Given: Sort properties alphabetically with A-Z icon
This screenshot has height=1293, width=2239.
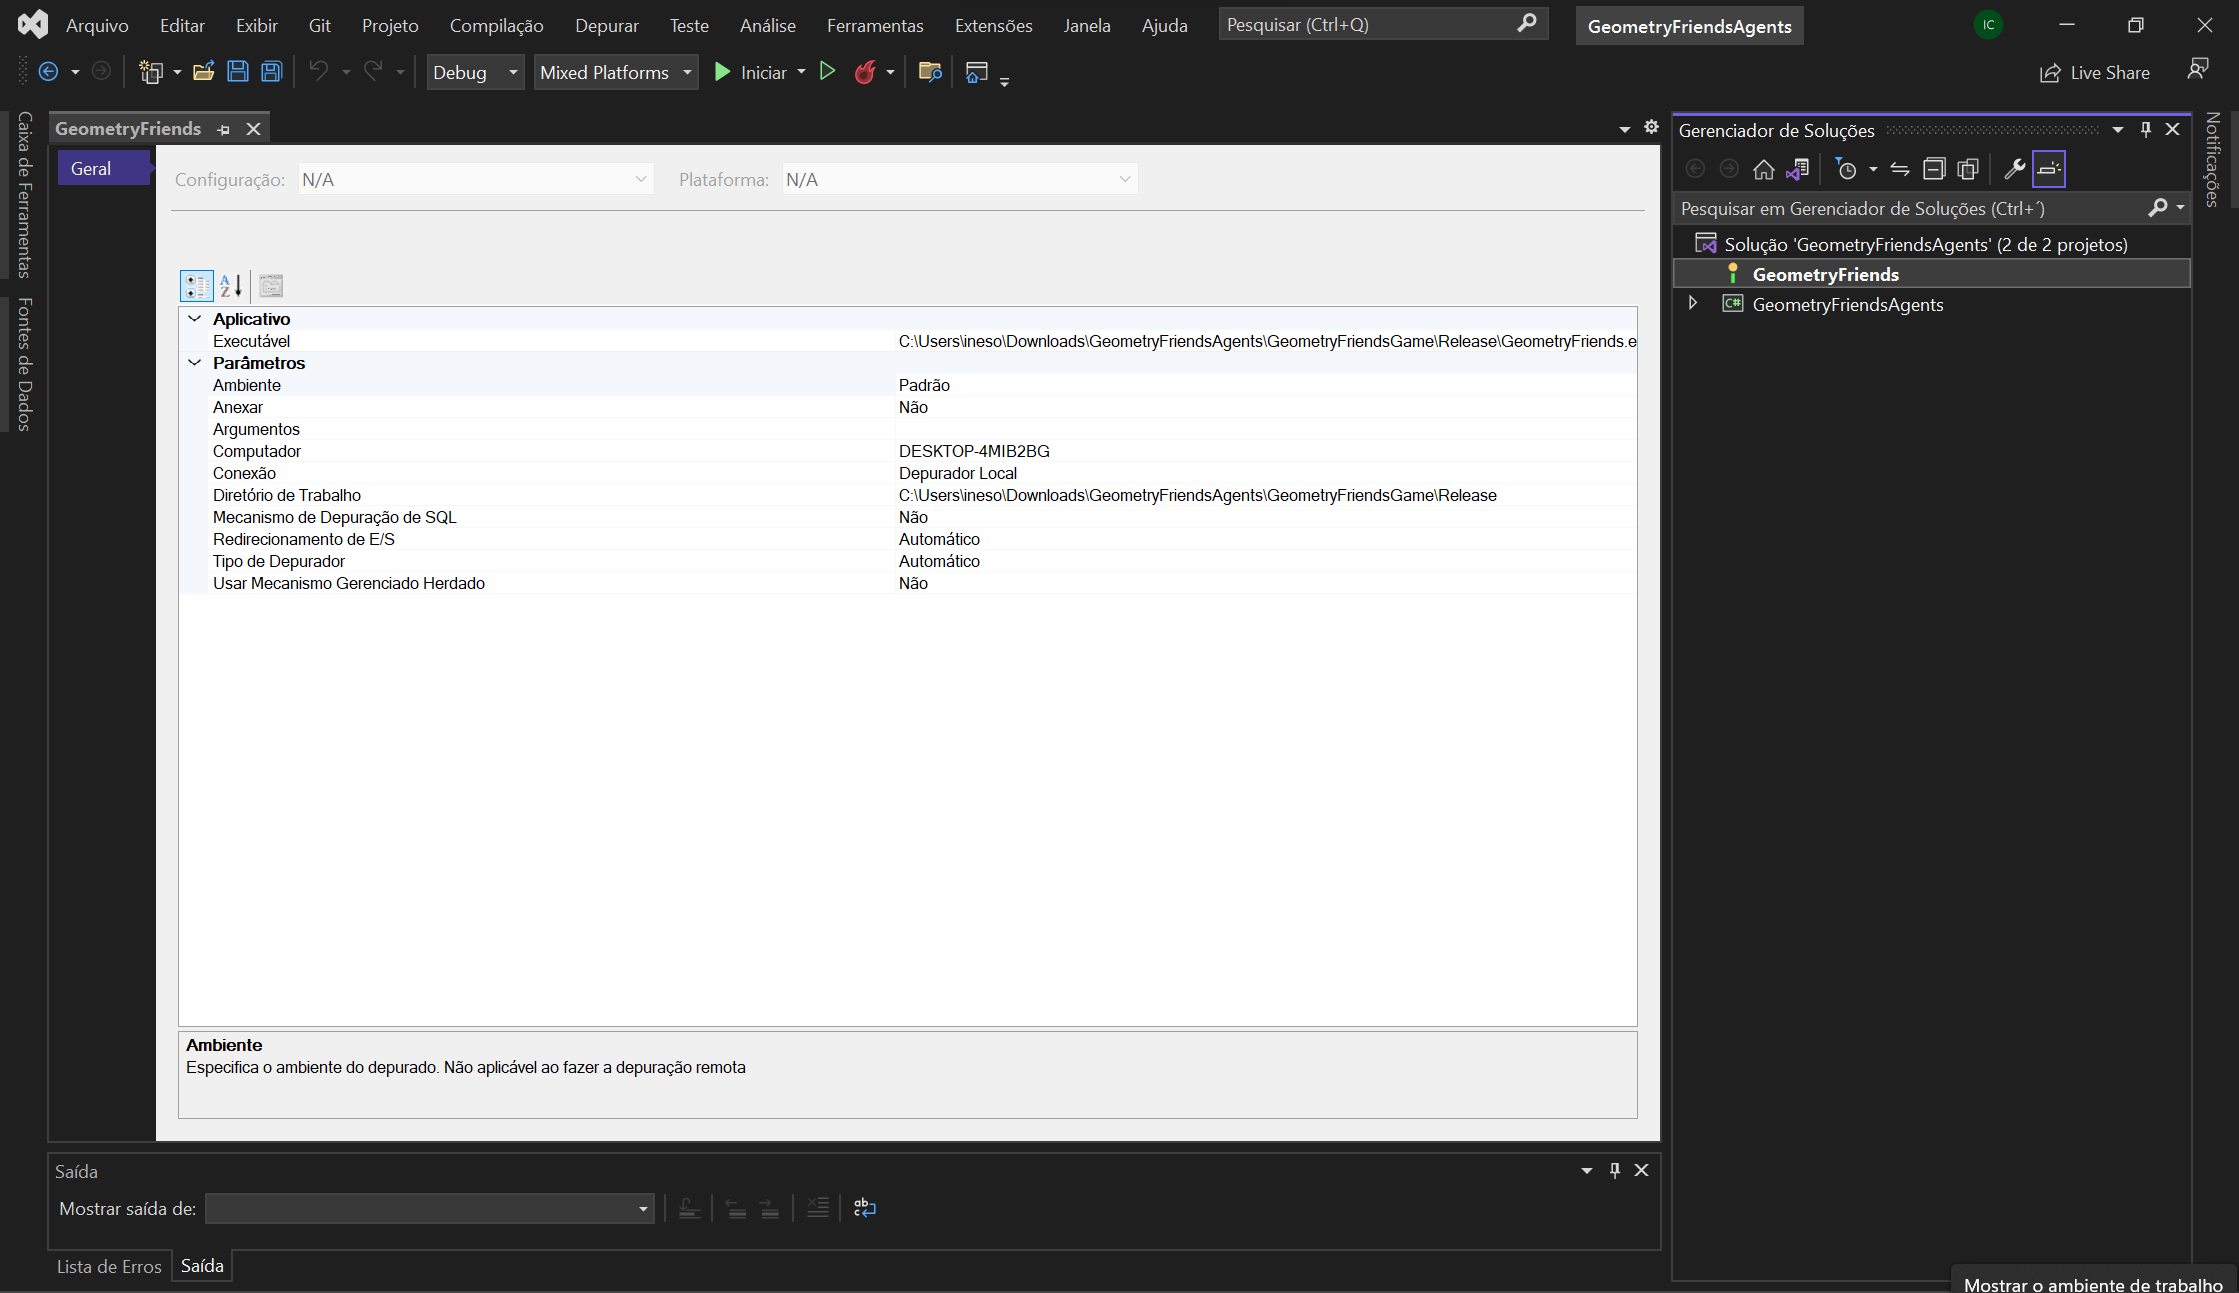Looking at the screenshot, I should (230, 286).
